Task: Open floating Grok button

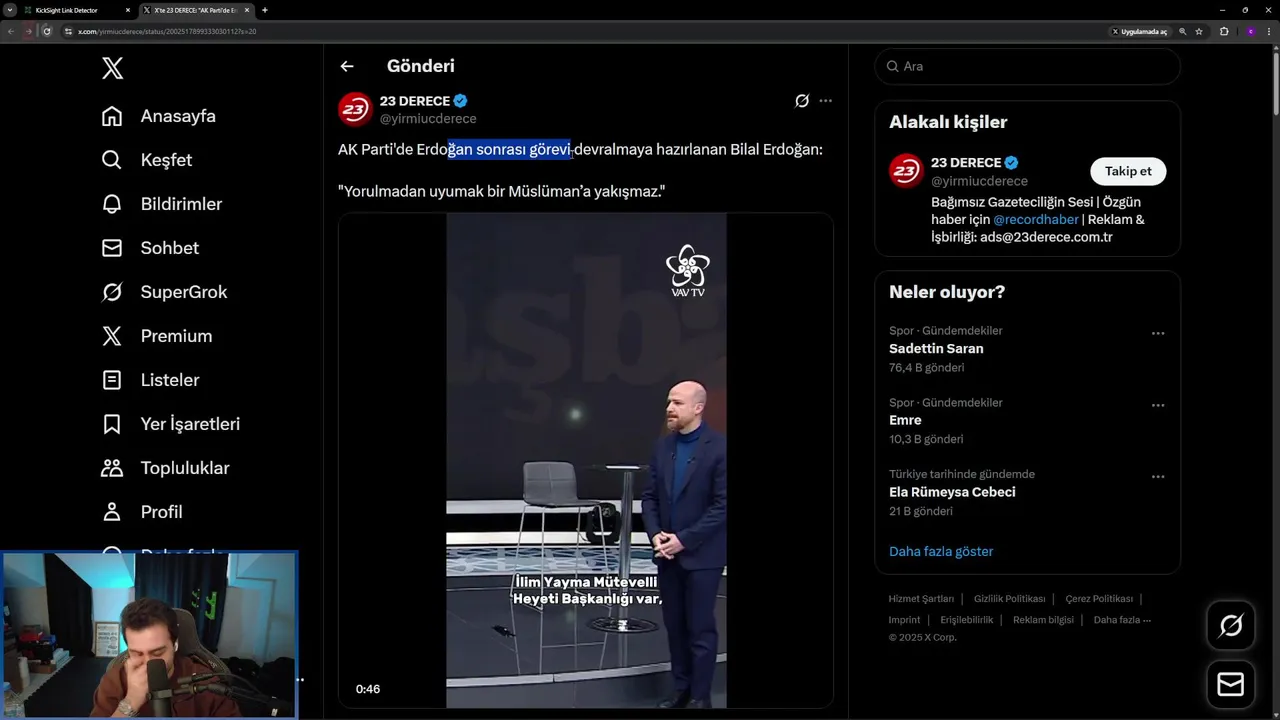Action: (1231, 626)
